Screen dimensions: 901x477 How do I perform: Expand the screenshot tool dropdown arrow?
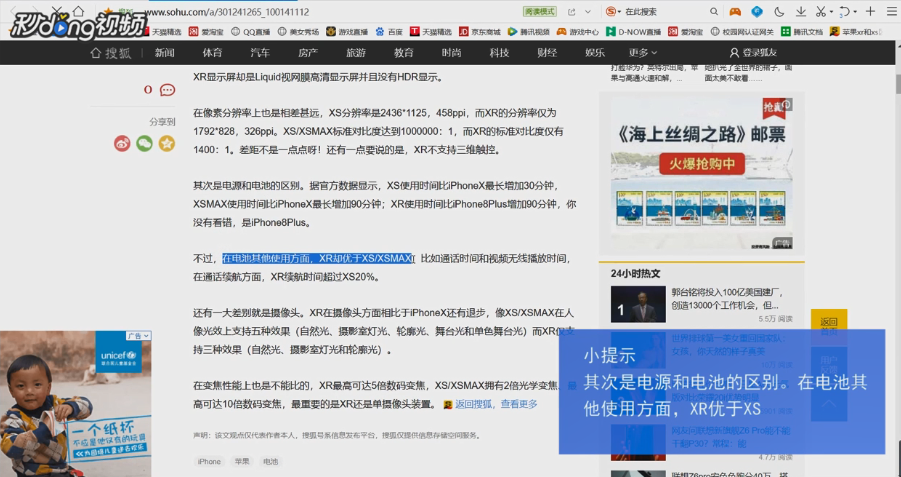point(831,12)
